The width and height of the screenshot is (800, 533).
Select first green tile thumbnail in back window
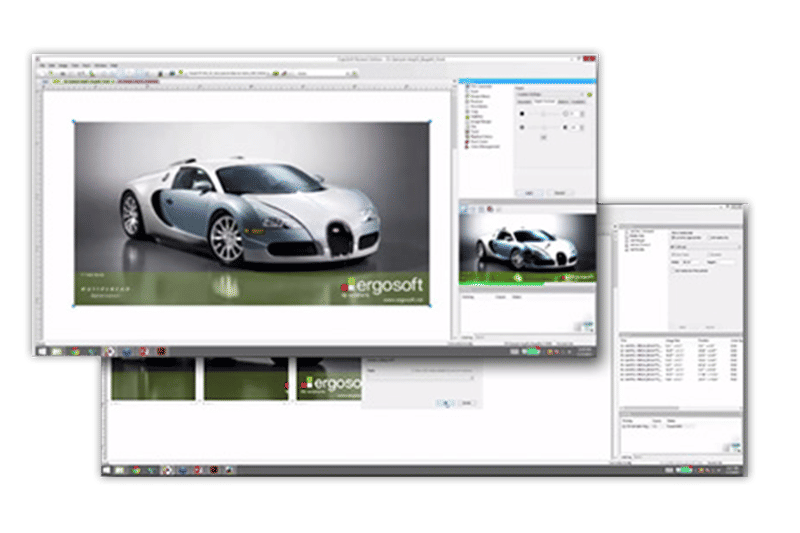click(x=153, y=379)
